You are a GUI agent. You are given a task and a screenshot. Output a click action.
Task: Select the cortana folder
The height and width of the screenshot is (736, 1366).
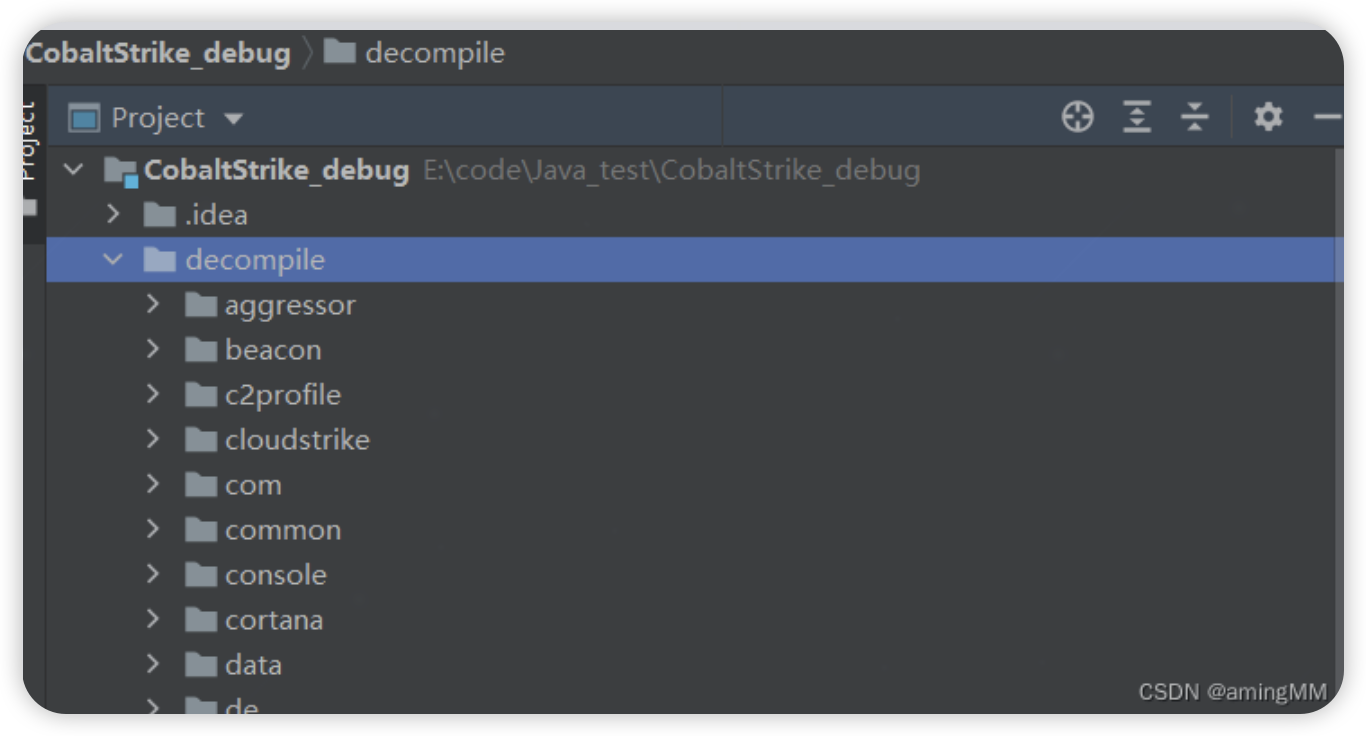point(273,620)
